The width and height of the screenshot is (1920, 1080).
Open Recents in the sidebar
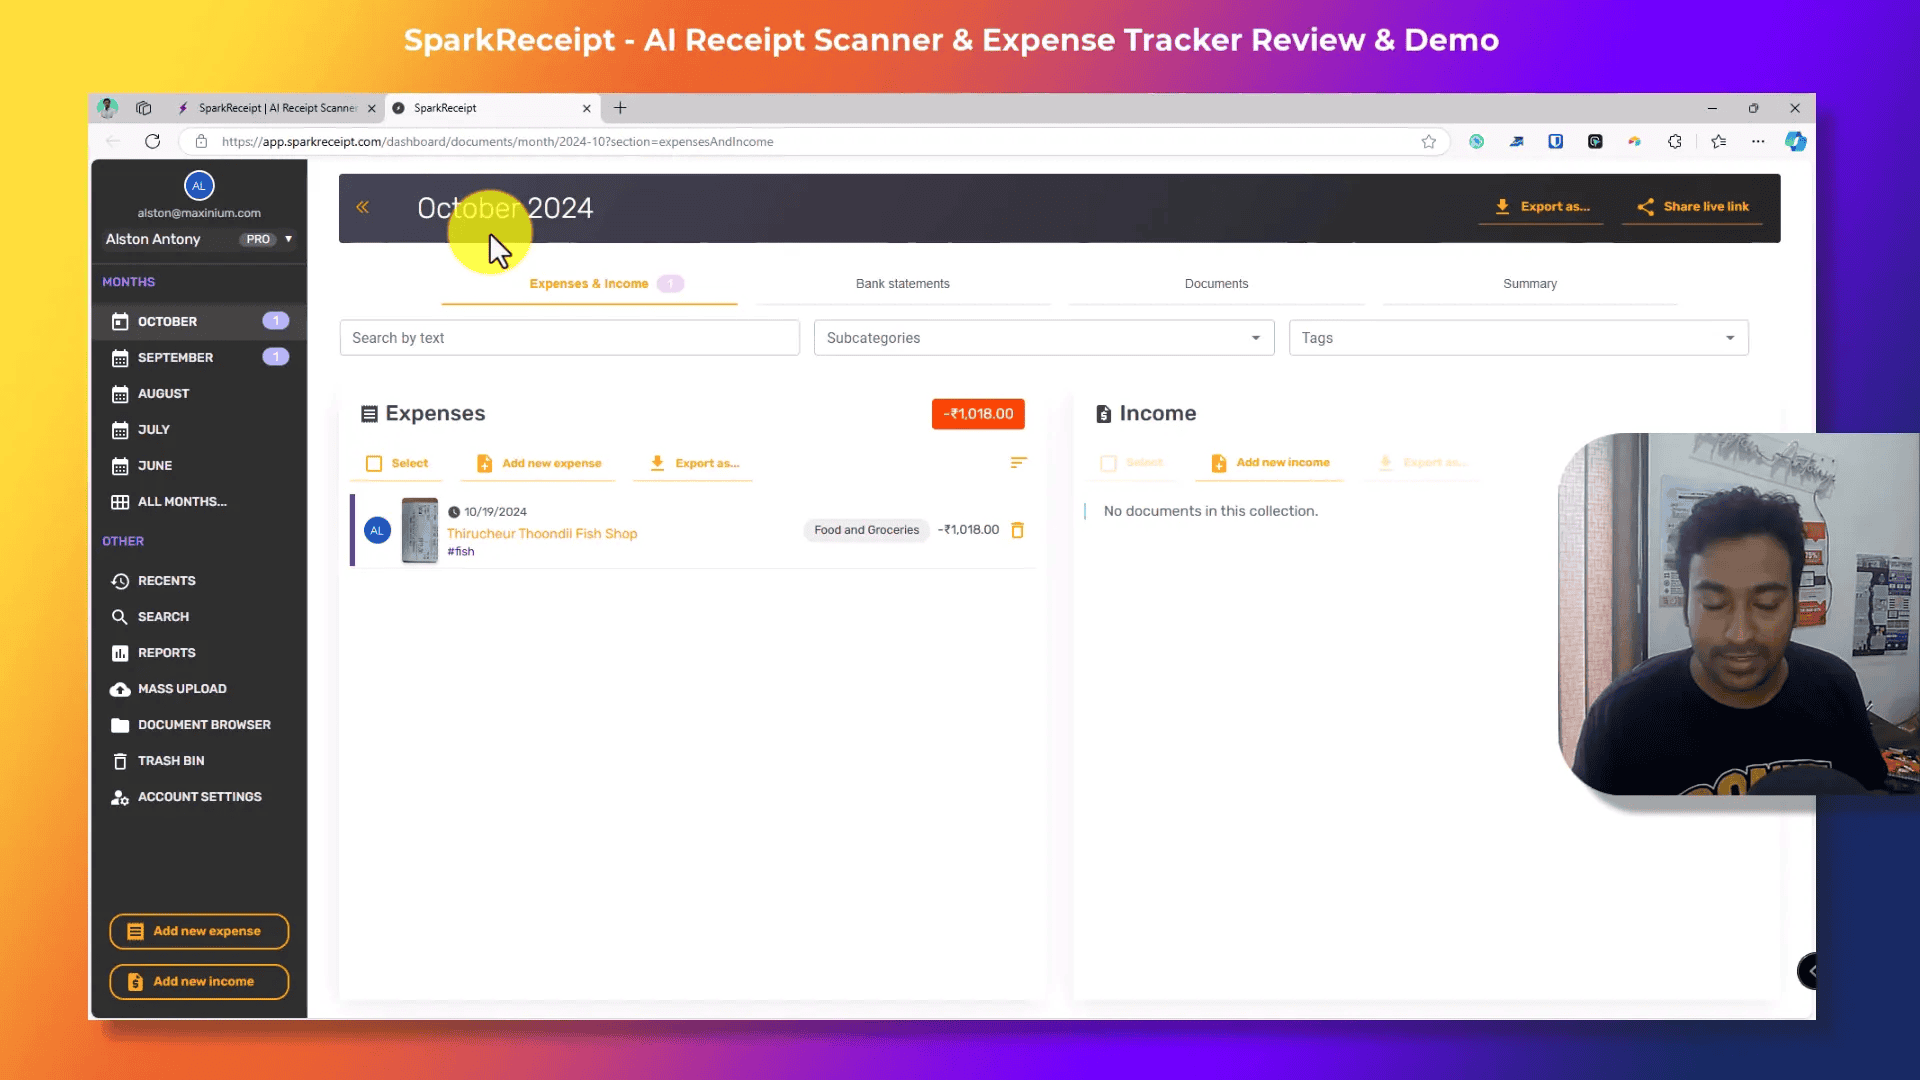point(199,580)
